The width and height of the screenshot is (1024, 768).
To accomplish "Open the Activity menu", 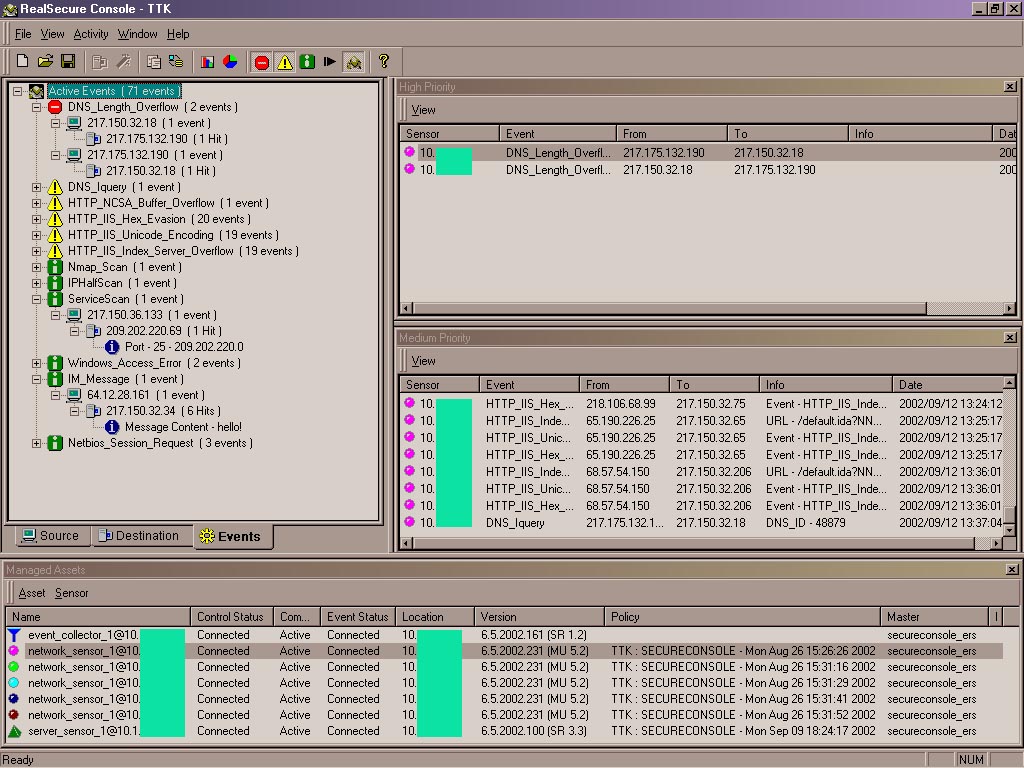I will pos(91,34).
